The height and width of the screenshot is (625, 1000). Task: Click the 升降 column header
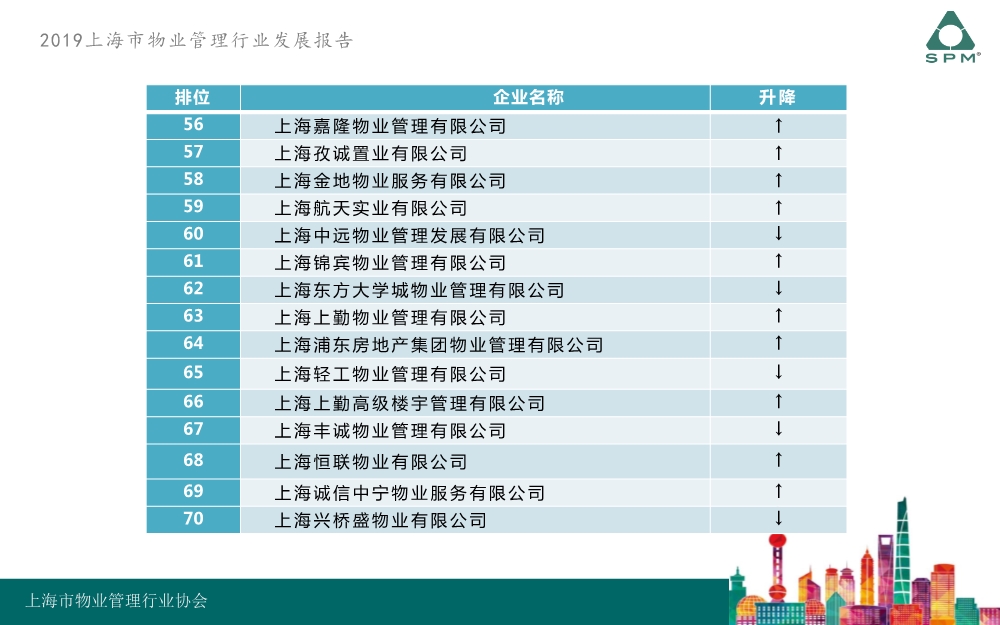778,97
